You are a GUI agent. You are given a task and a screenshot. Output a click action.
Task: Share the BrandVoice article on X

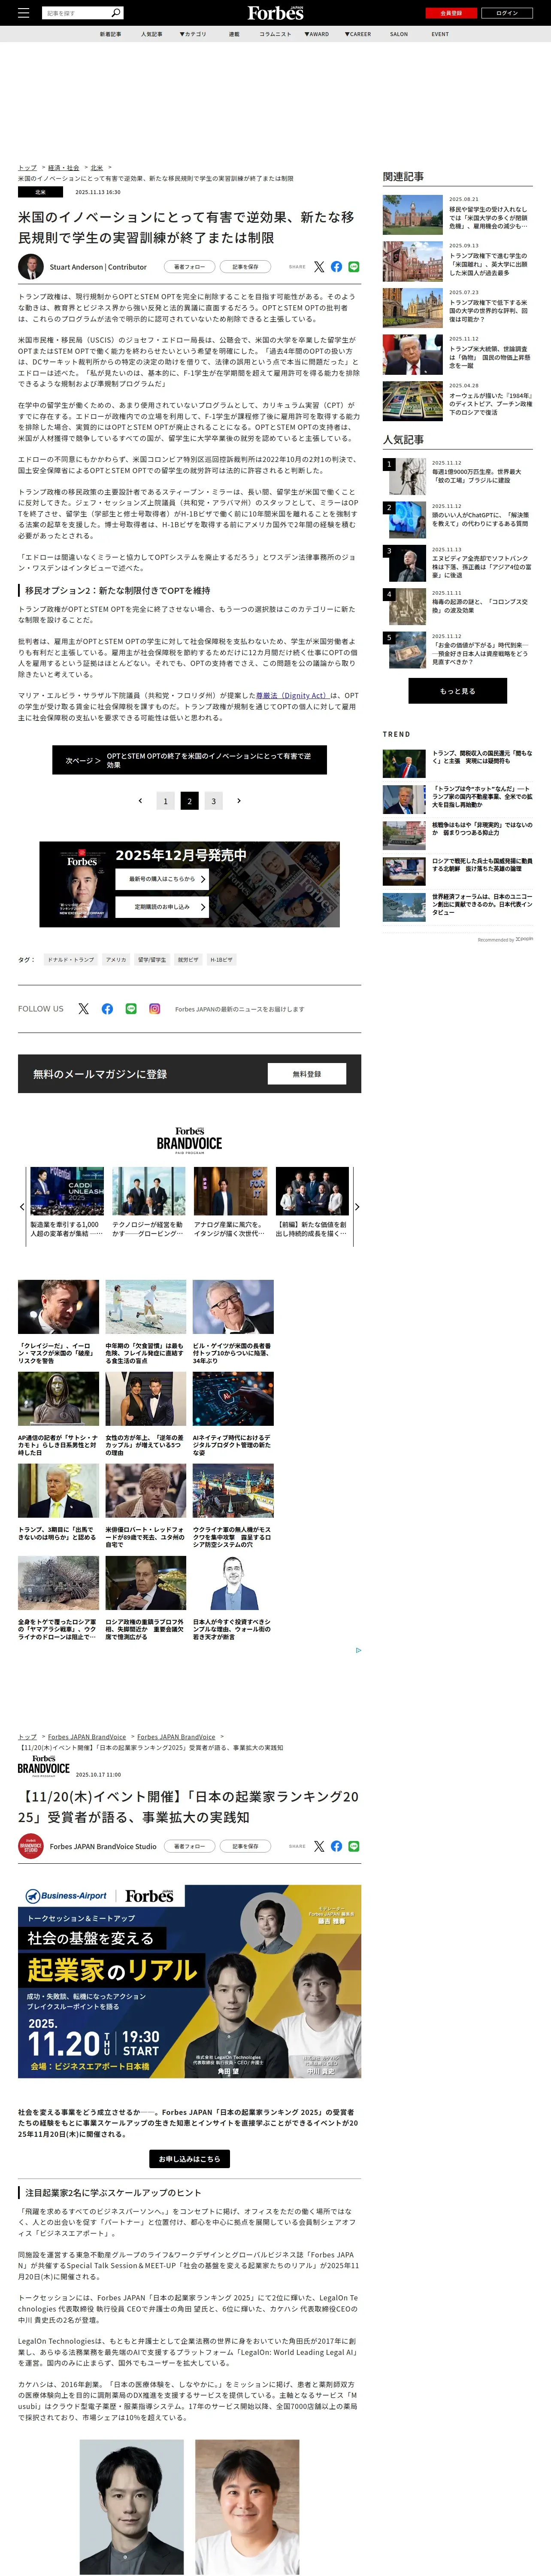pyautogui.click(x=319, y=1846)
